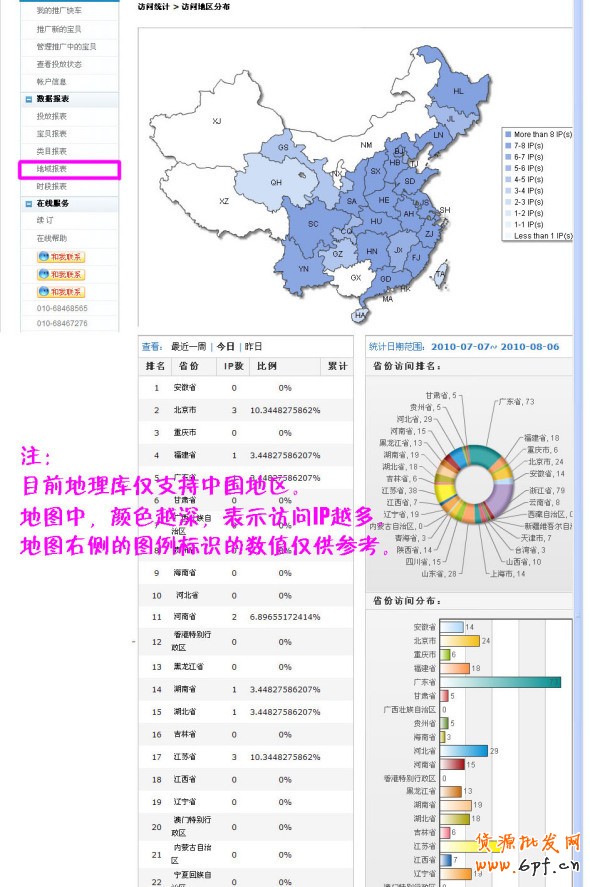This screenshot has width=590, height=887.
Task: Click the HA island on the map
Action: click(x=360, y=316)
